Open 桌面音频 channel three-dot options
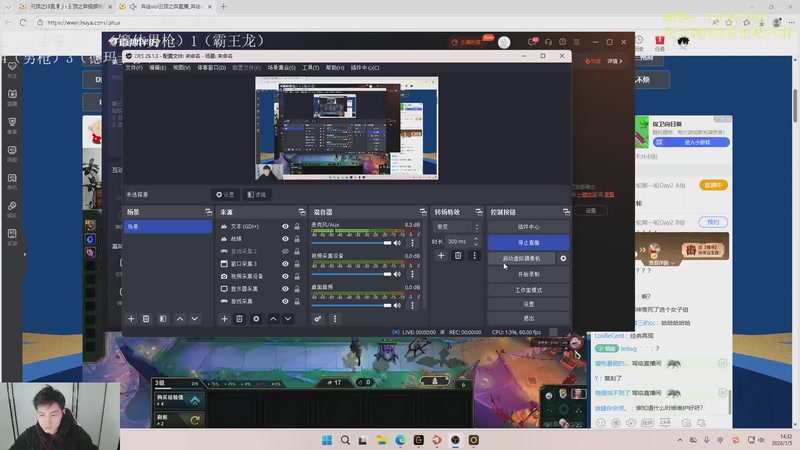800x450 pixels. tap(412, 305)
